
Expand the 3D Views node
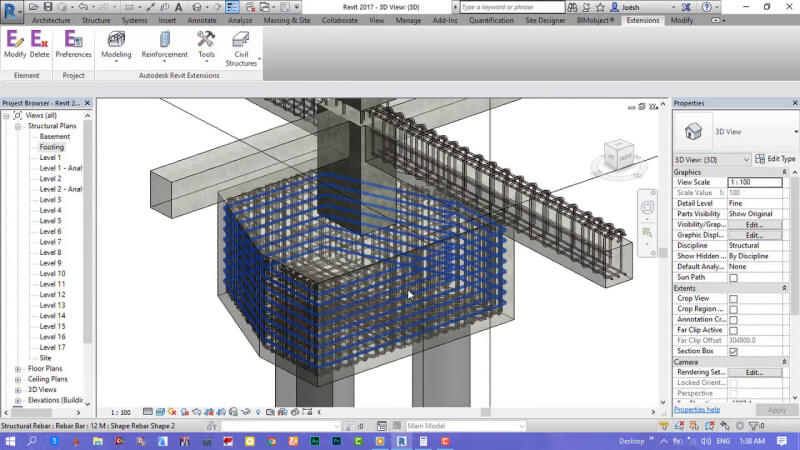pyautogui.click(x=18, y=390)
